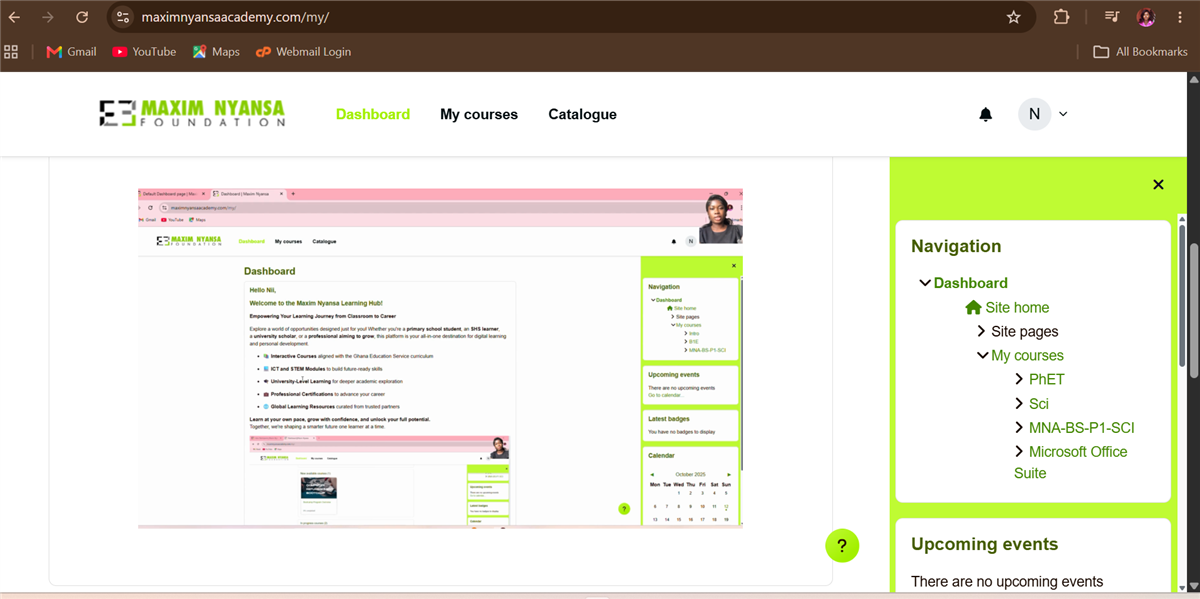The width and height of the screenshot is (1200, 599).
Task: Expand the Microsoft Office Suite node
Action: (1019, 451)
